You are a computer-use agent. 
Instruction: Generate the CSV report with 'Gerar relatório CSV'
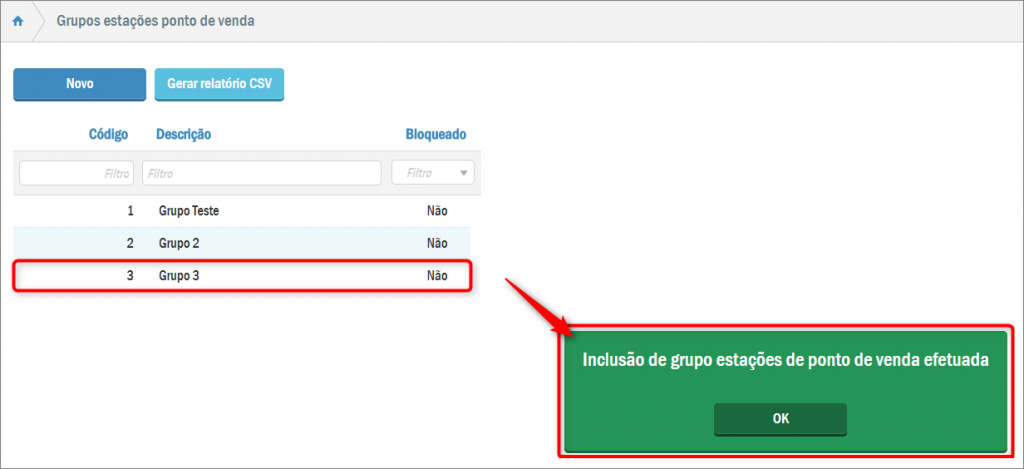(219, 84)
